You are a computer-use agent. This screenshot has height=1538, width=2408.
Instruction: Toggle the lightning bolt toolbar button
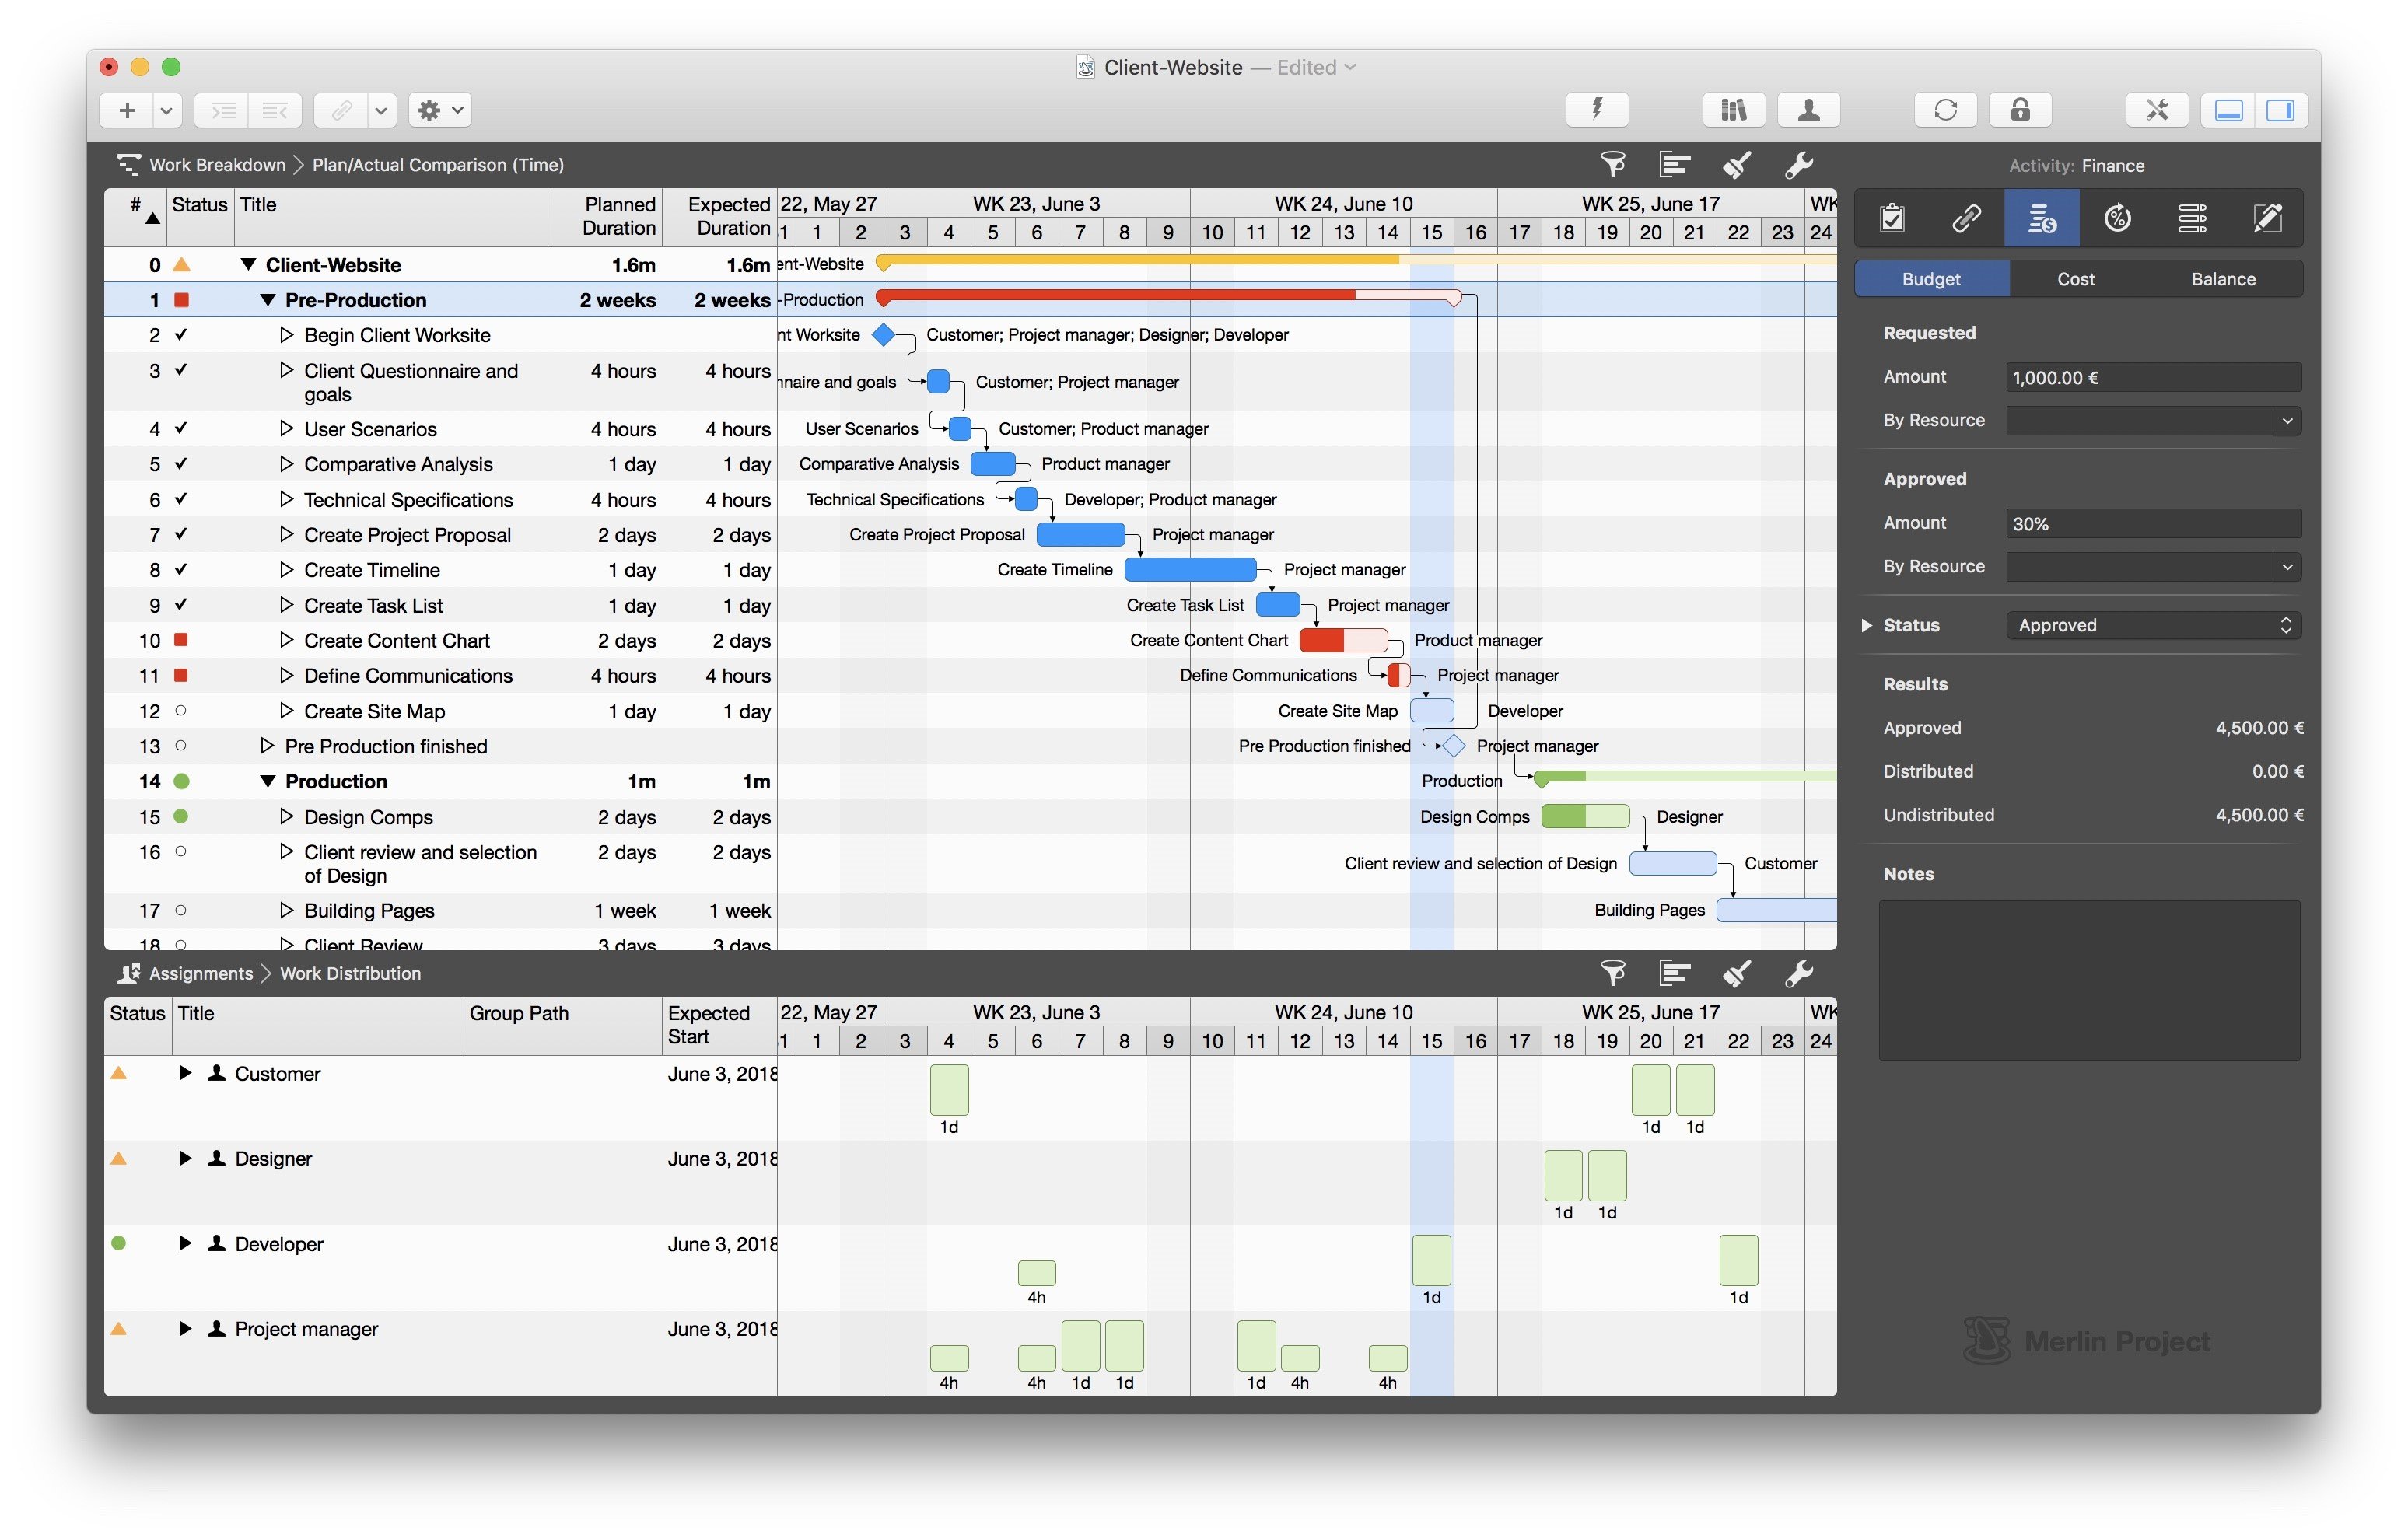1597,110
